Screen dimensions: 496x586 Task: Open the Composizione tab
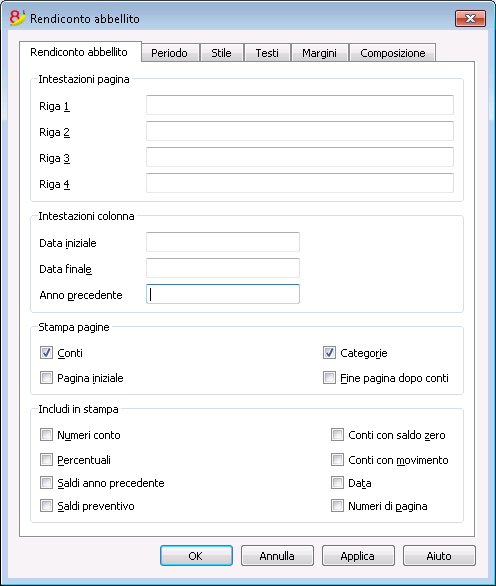click(392, 53)
